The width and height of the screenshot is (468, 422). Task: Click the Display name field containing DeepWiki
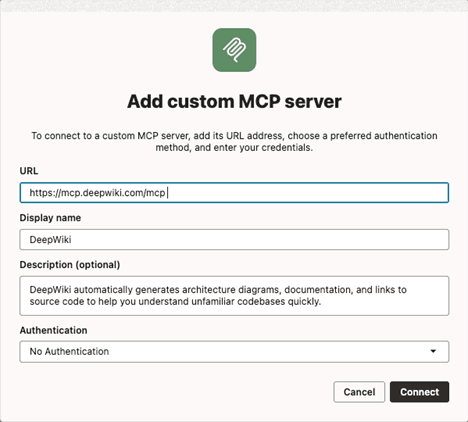[234, 239]
